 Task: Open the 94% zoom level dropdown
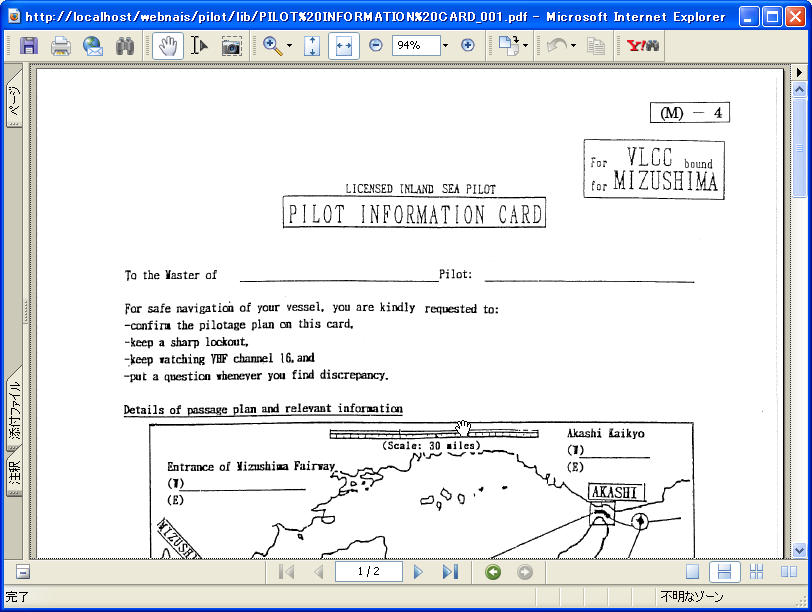[x=445, y=45]
